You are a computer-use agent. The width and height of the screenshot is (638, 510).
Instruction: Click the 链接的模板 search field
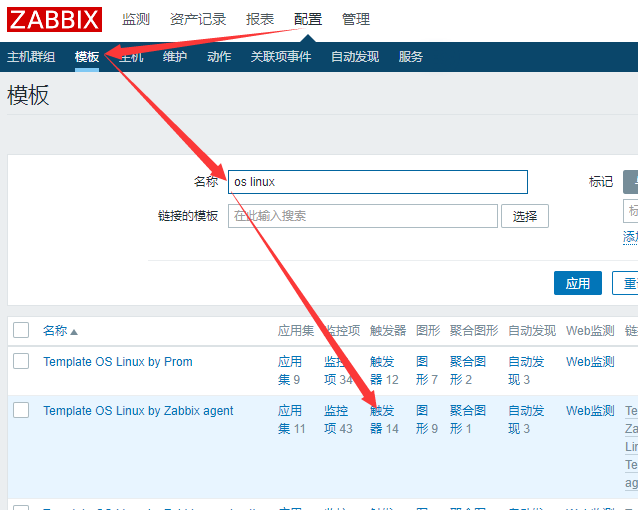(363, 216)
